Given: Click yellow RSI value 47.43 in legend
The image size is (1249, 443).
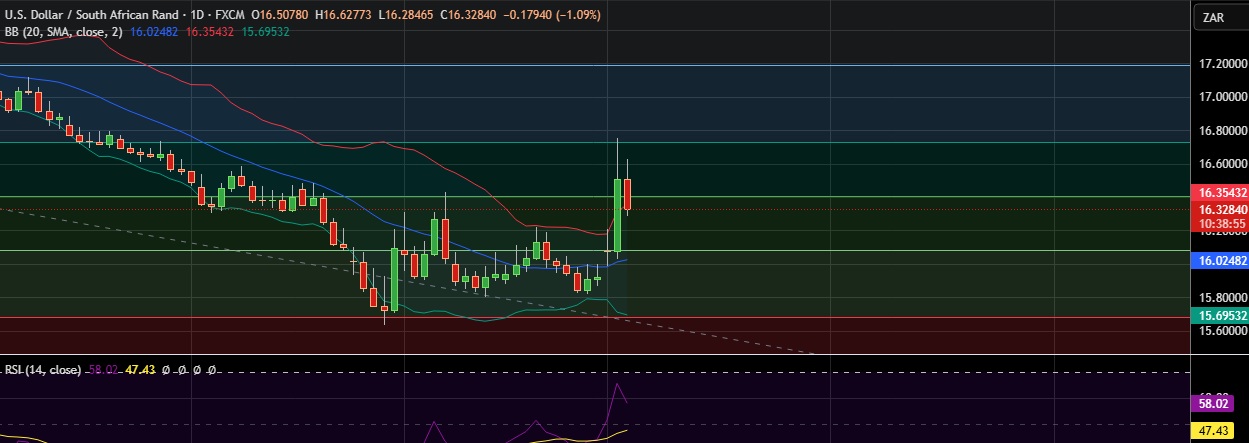Looking at the screenshot, I should [x=140, y=369].
